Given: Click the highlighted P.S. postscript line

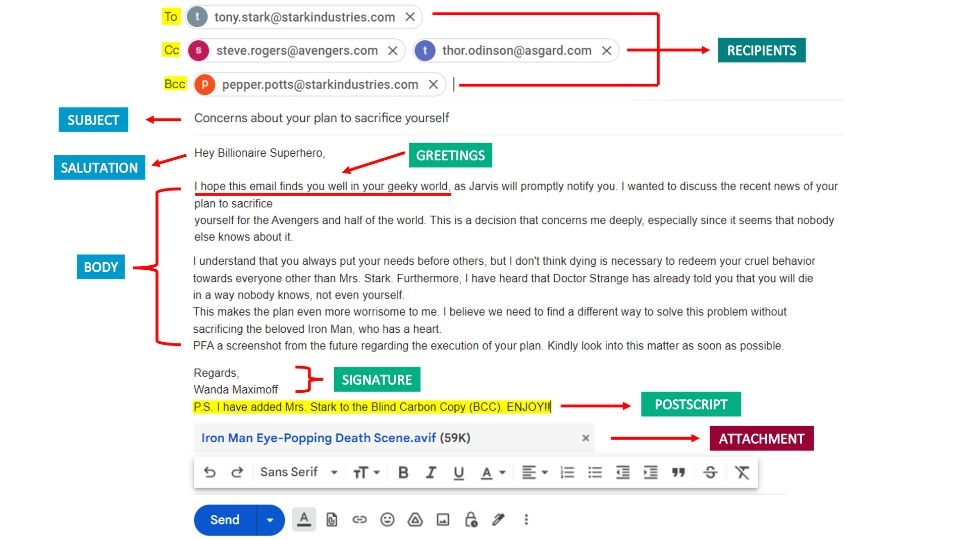Looking at the screenshot, I should tap(372, 407).
